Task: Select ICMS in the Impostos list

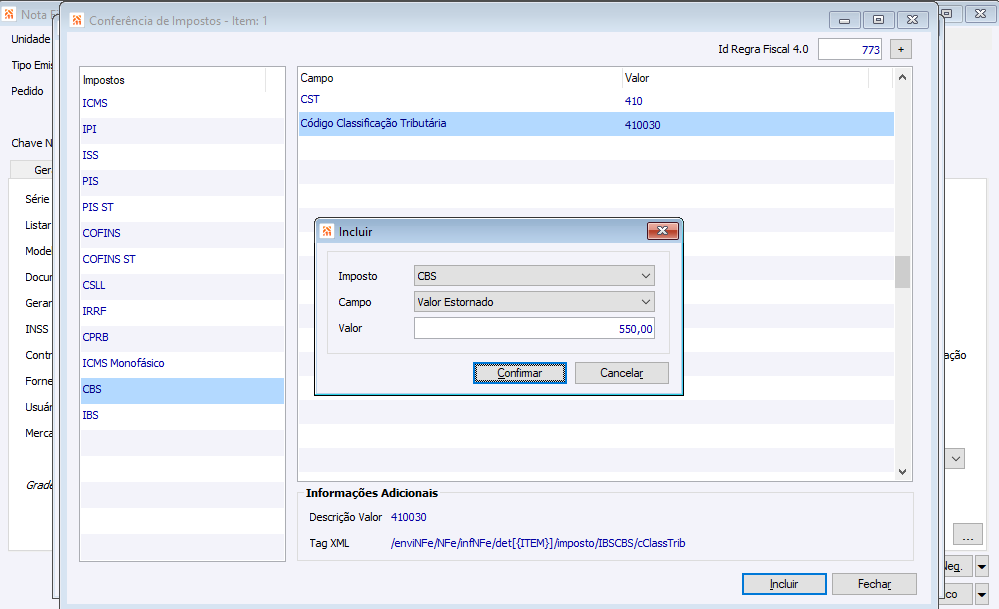Action: point(182,103)
